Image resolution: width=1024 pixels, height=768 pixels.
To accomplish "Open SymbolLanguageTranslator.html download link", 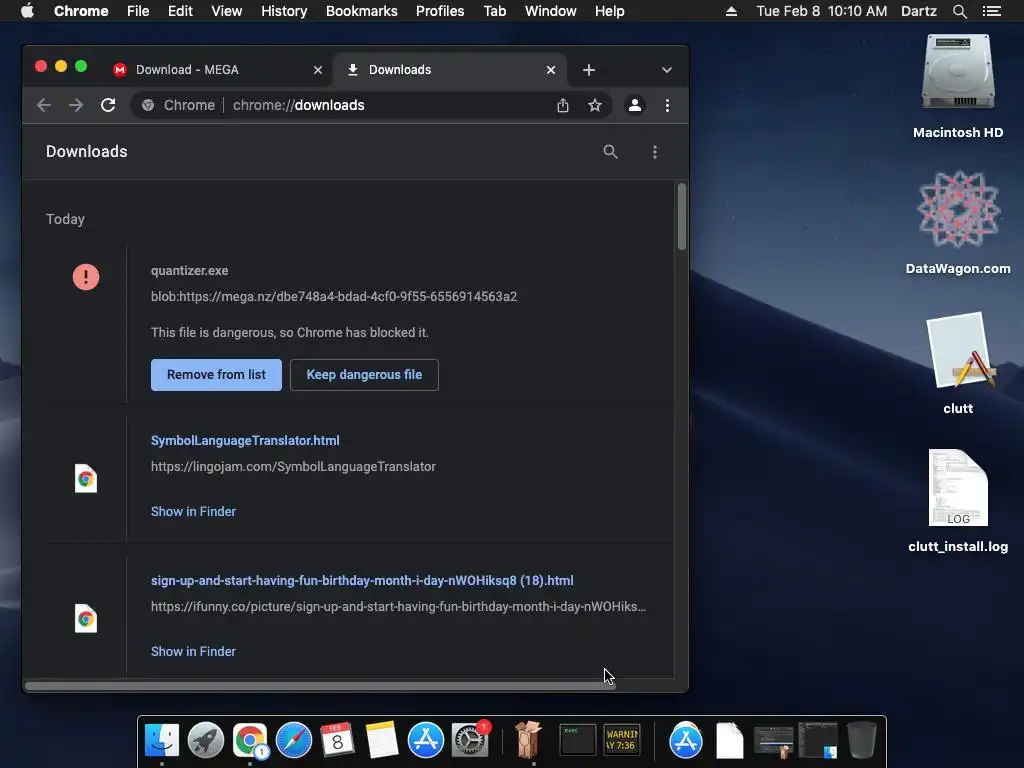I will click(x=245, y=441).
